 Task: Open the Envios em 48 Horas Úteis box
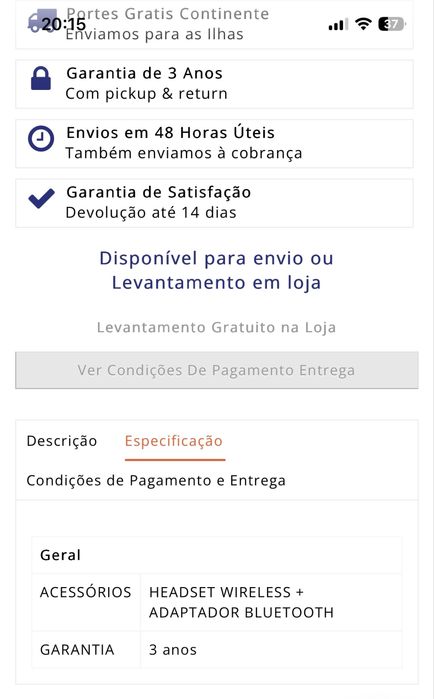(x=214, y=144)
